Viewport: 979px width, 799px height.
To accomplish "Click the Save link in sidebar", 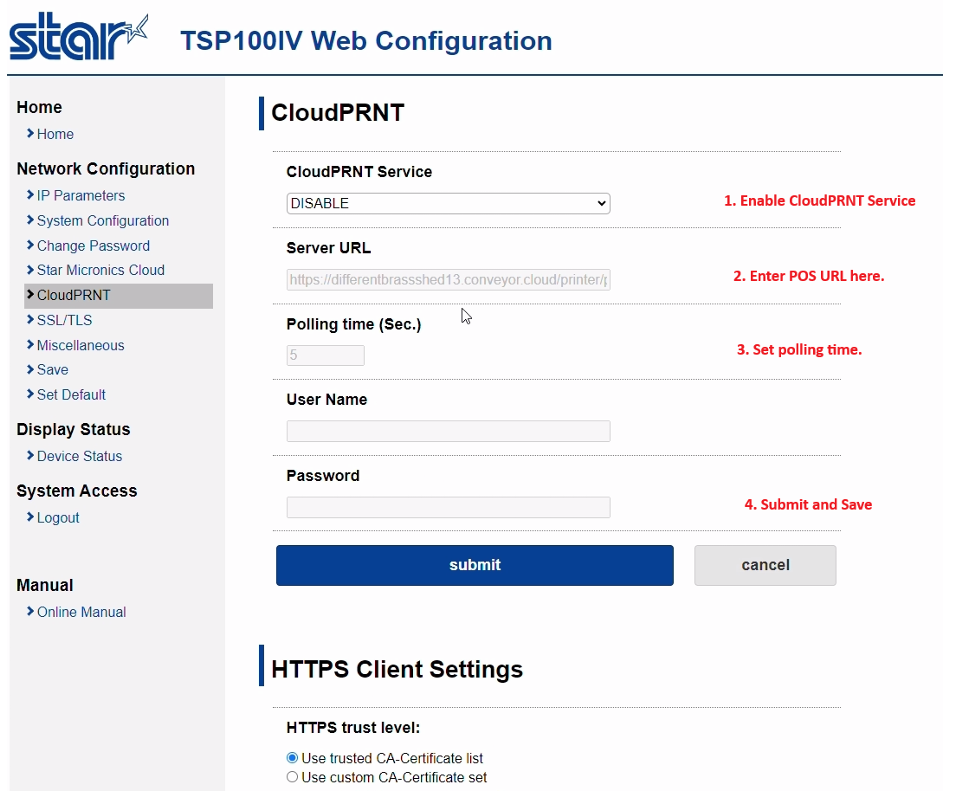I will (x=52, y=370).
